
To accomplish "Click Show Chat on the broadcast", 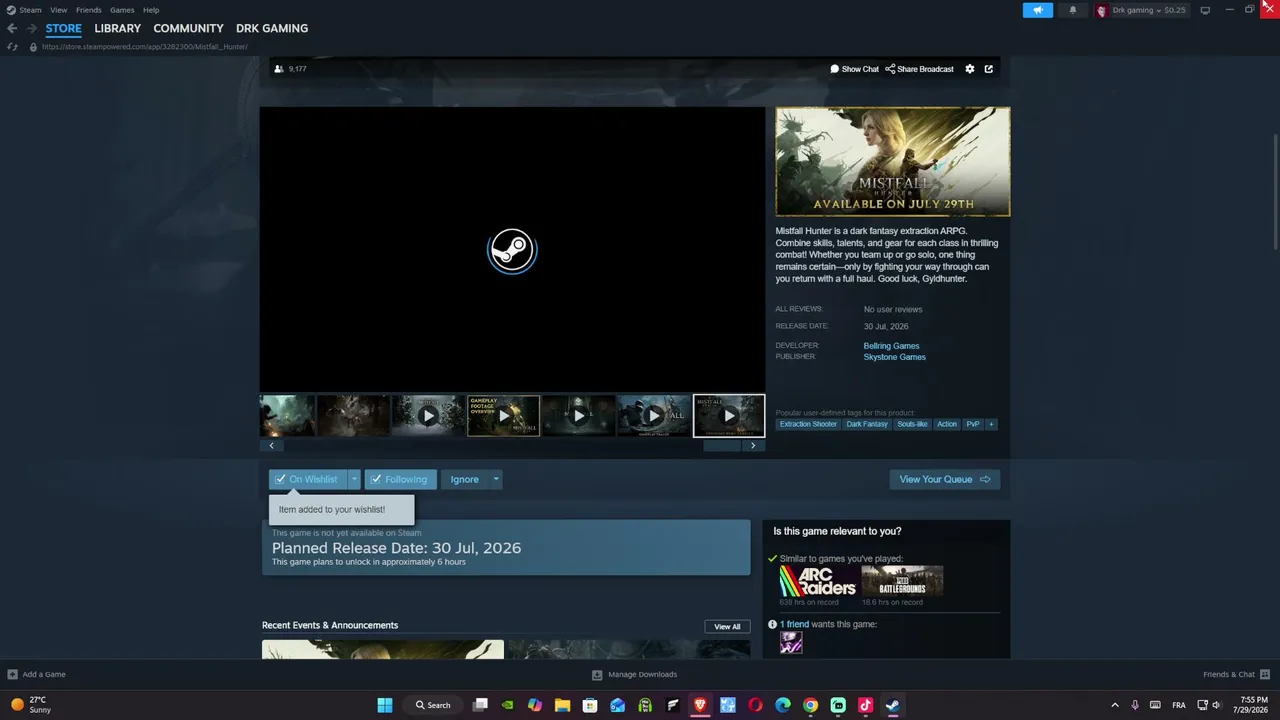I will (854, 69).
